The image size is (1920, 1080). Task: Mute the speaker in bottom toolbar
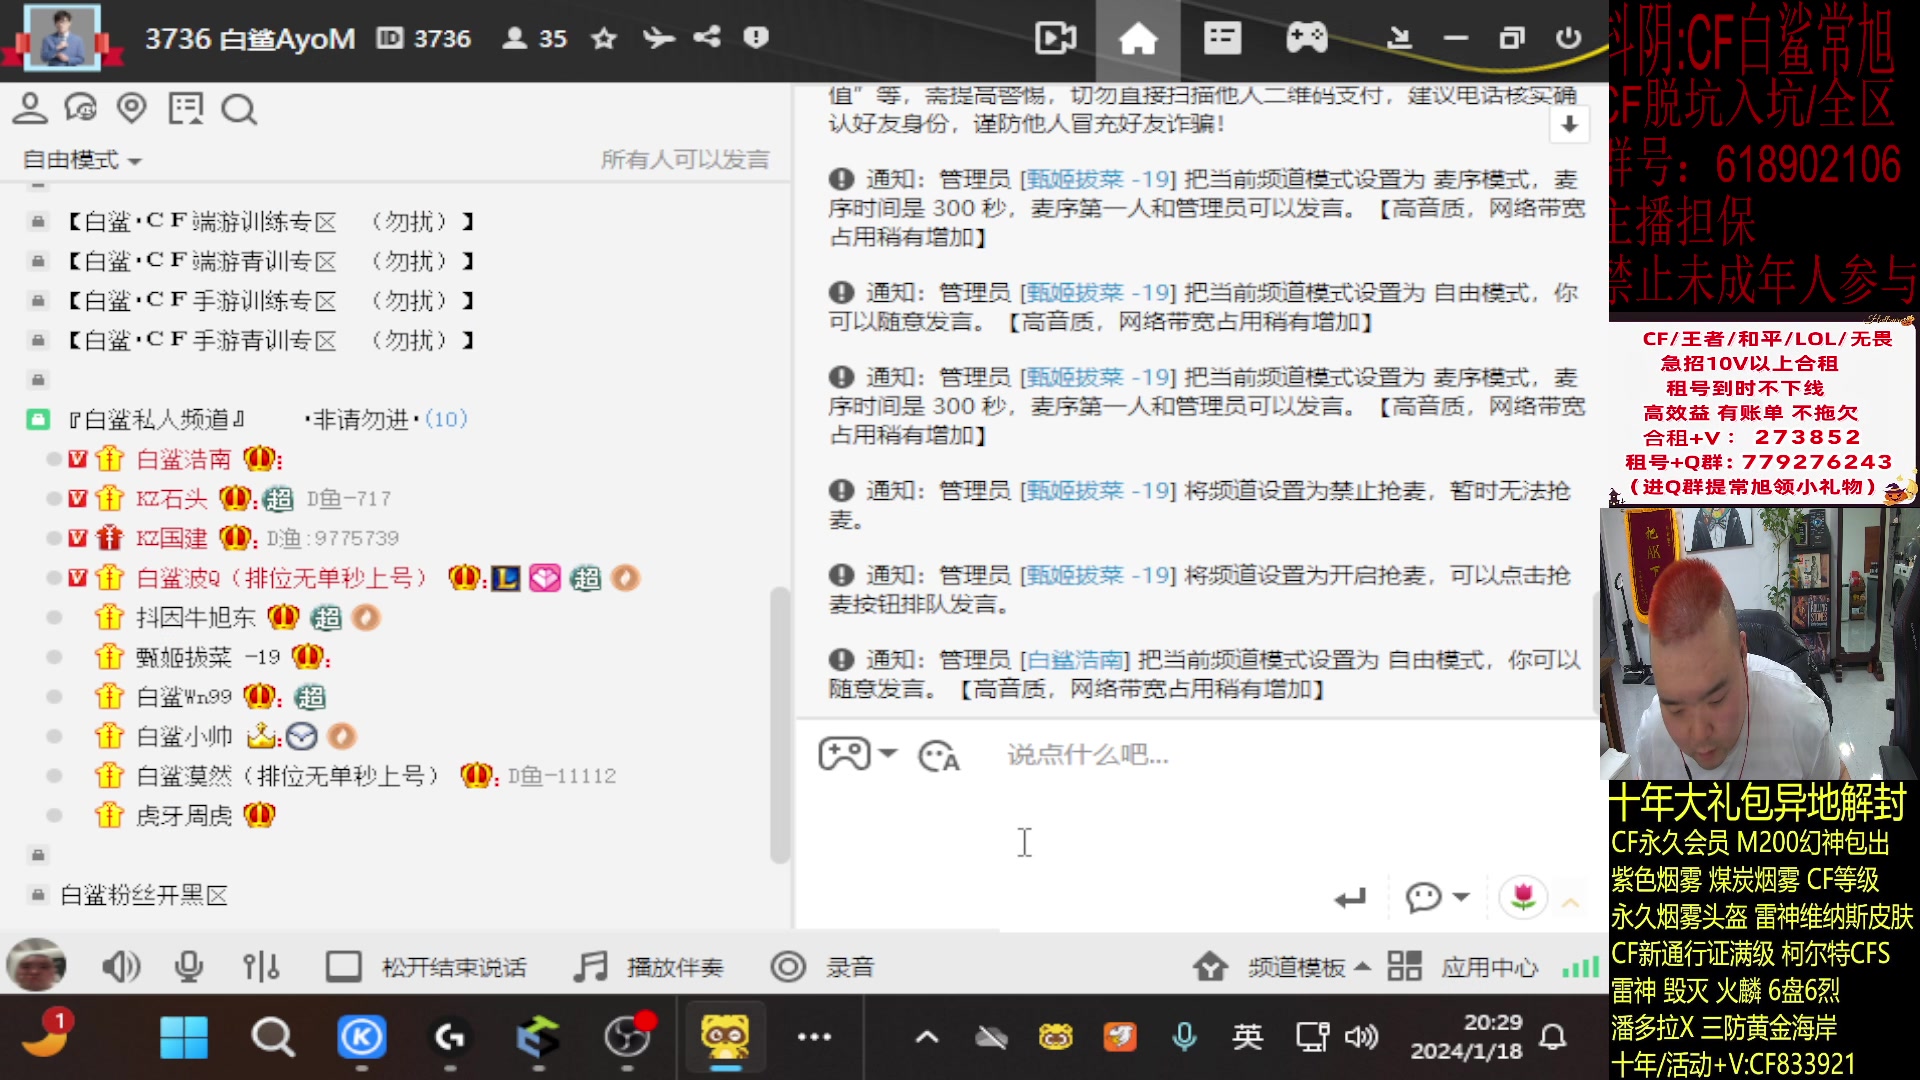(120, 966)
